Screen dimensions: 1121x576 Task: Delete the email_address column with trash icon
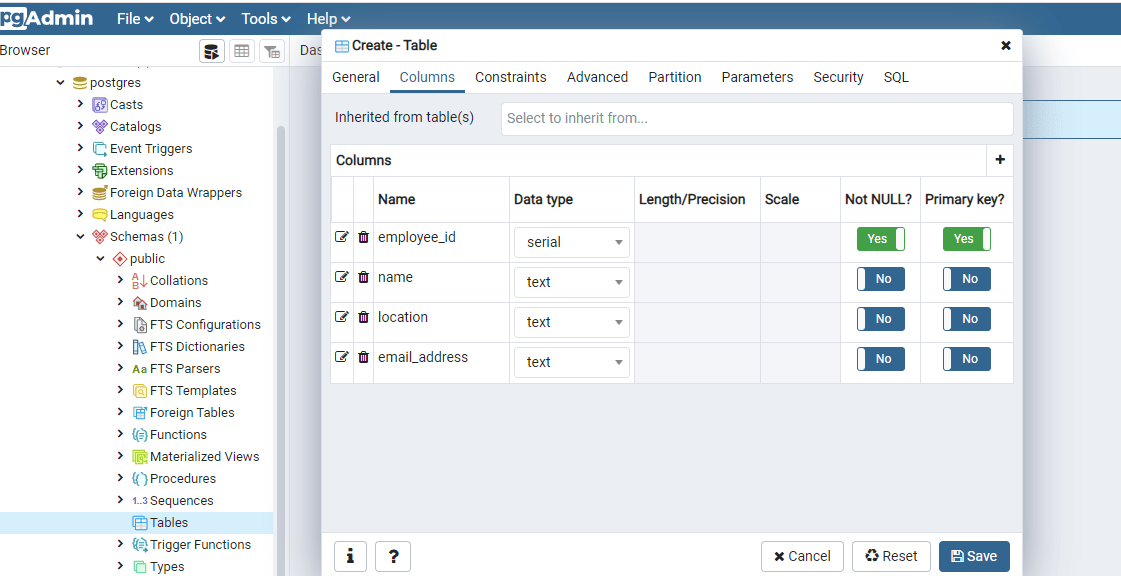click(363, 357)
